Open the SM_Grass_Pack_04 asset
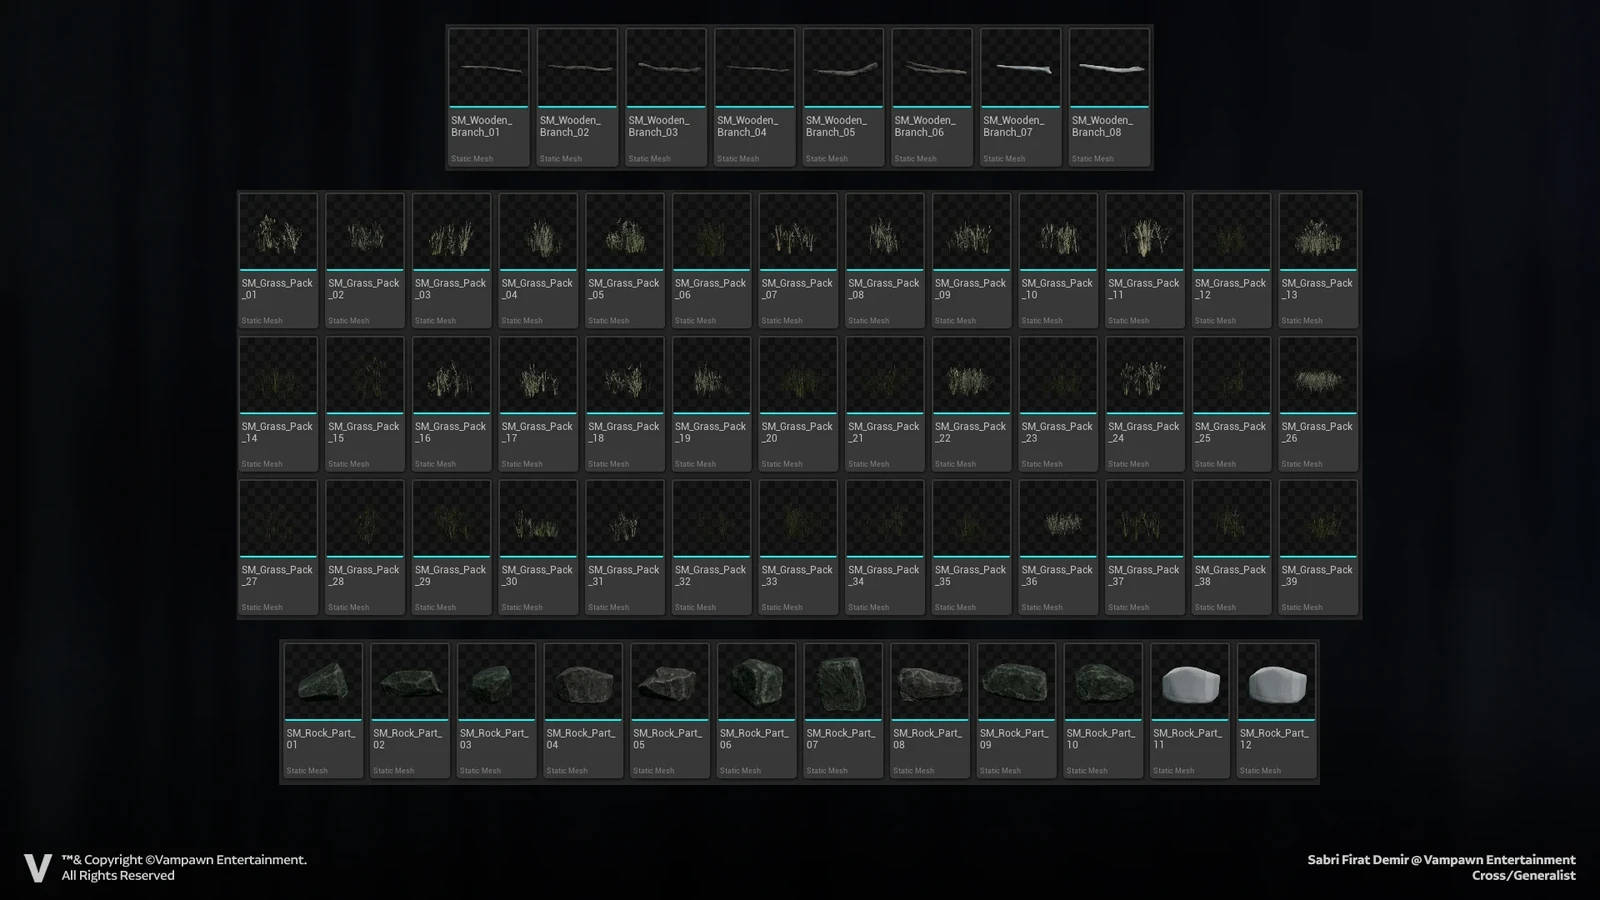The width and height of the screenshot is (1600, 900). click(x=538, y=260)
